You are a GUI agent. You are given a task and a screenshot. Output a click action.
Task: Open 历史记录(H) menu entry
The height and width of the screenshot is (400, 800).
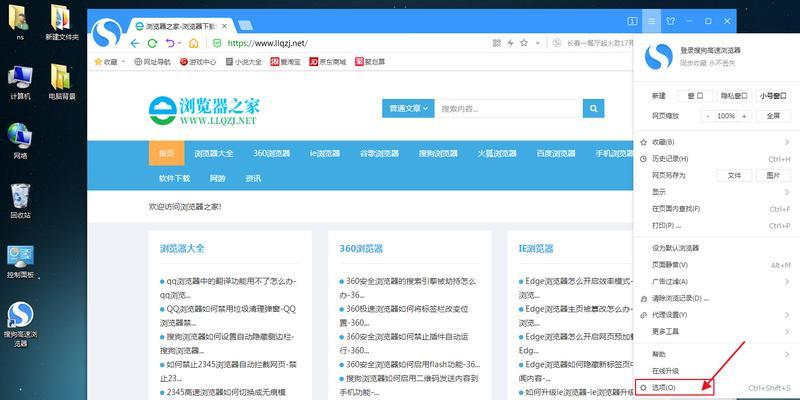point(716,159)
